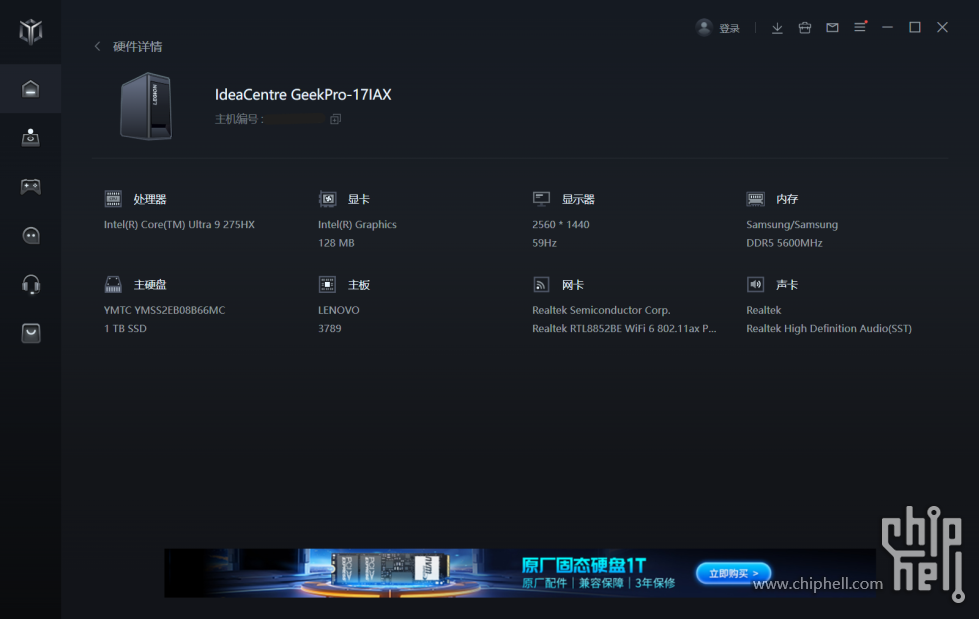Select the YMTC YMSS2EB08B66MC disk model
This screenshot has height=619, width=979.
[x=164, y=310]
